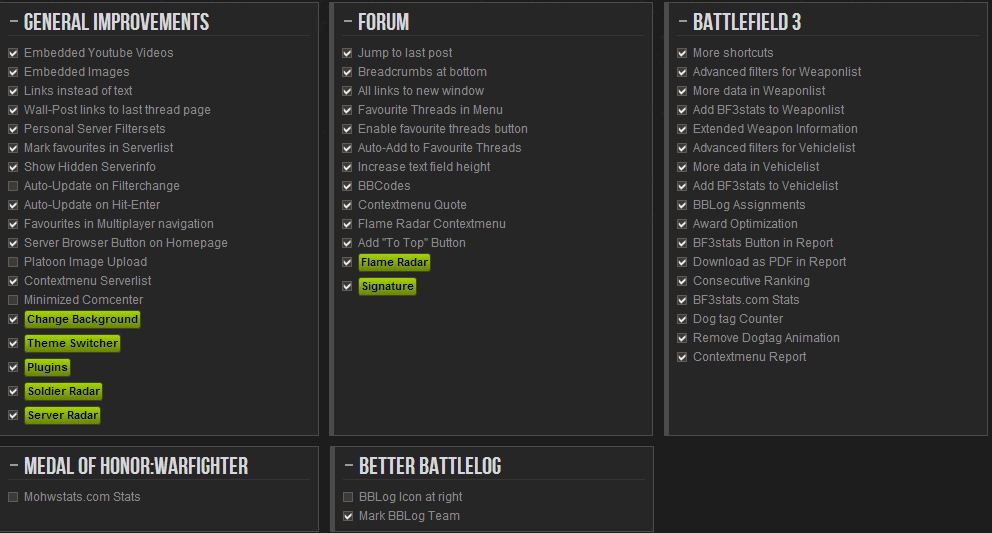
Task: Open the Plugins green button
Action: tap(47, 368)
